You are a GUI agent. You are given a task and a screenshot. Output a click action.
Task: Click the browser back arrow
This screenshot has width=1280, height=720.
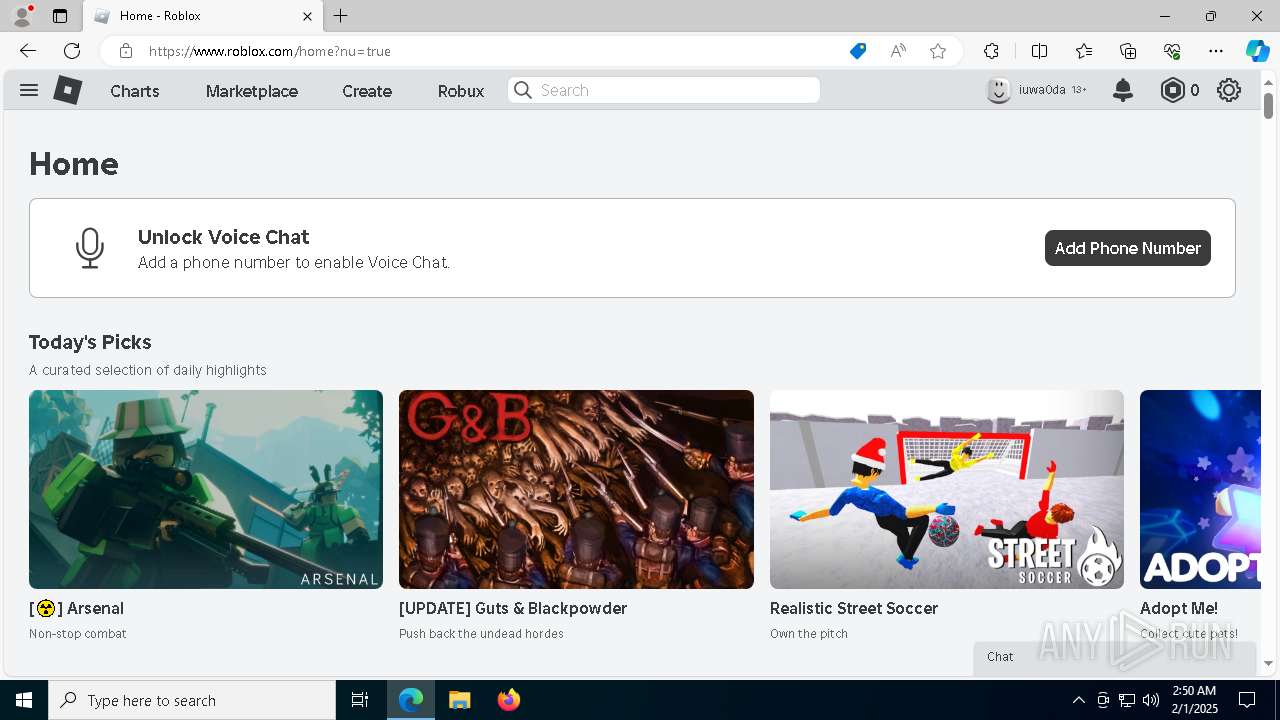28,51
